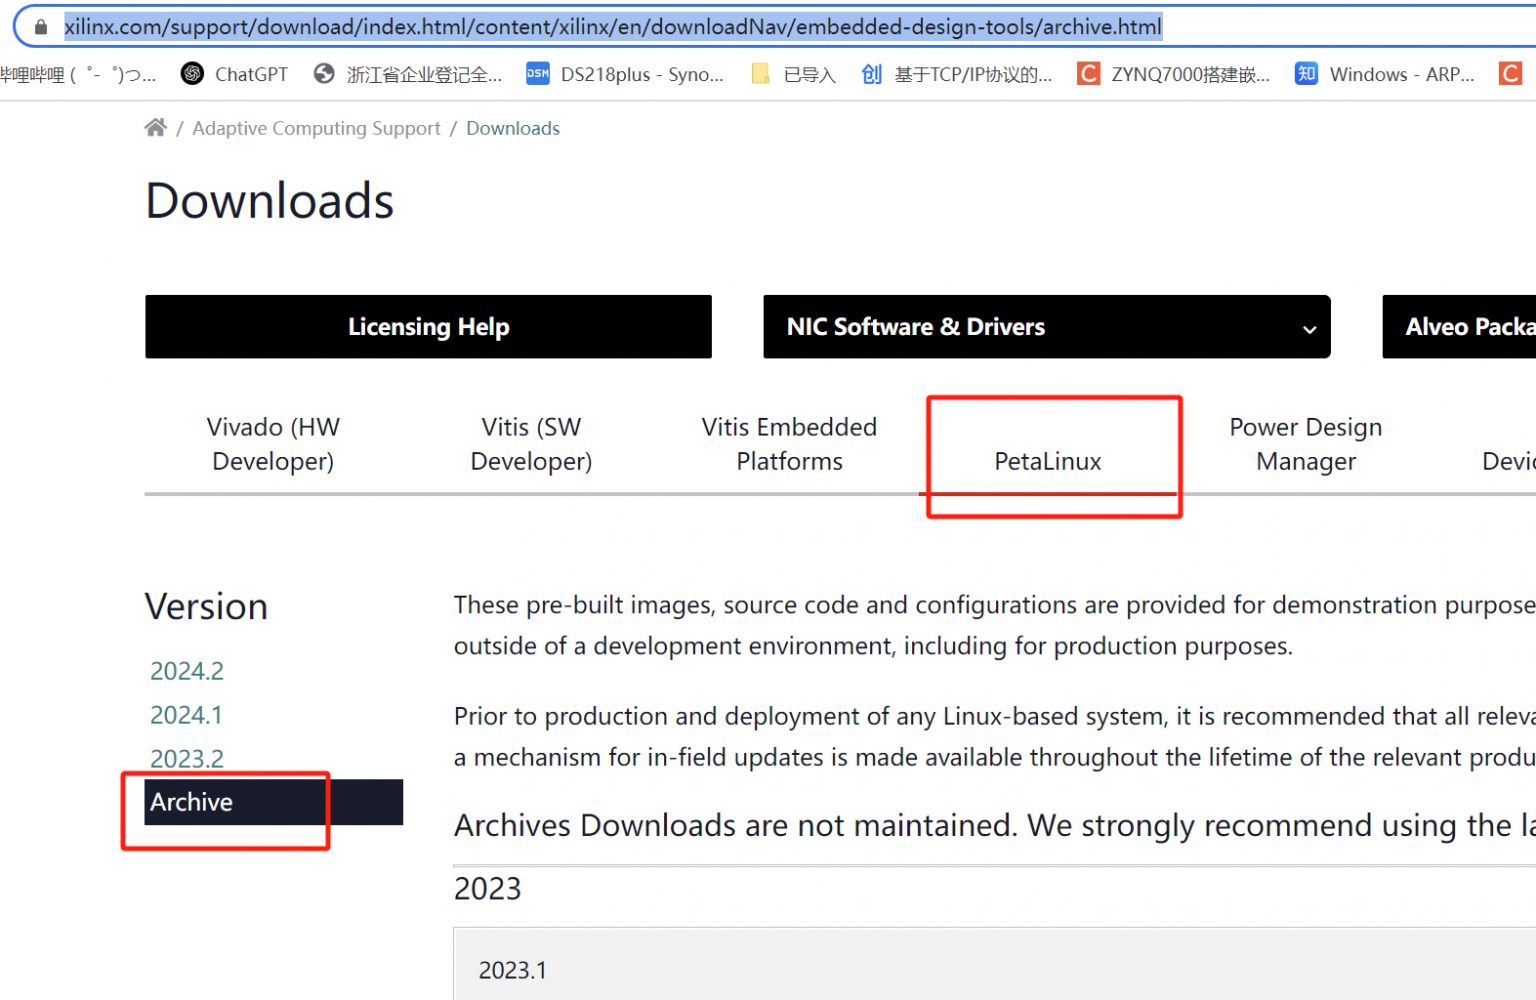Image resolution: width=1536 pixels, height=1000 pixels.
Task: Click the lock icon in the address bar
Action: pos(41,27)
